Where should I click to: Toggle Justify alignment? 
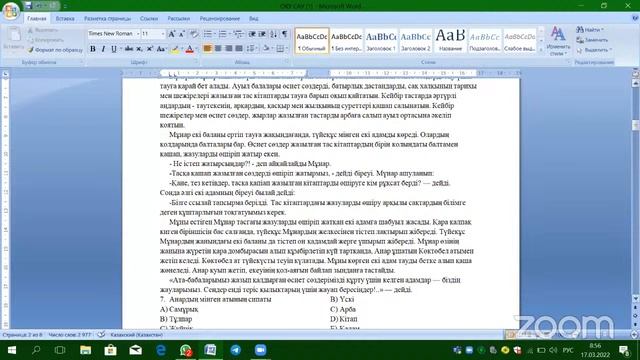[x=239, y=49]
